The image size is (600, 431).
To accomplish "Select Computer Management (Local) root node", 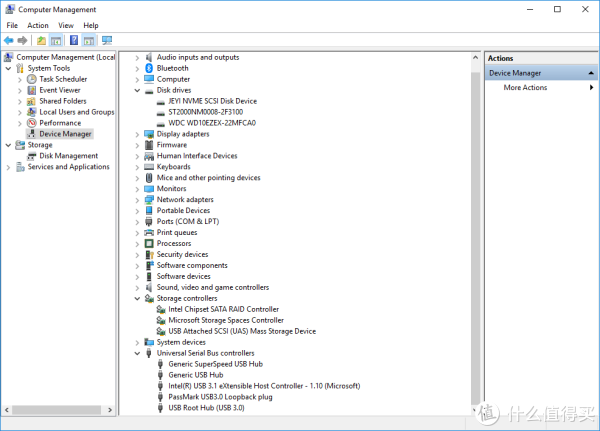I will (65, 57).
